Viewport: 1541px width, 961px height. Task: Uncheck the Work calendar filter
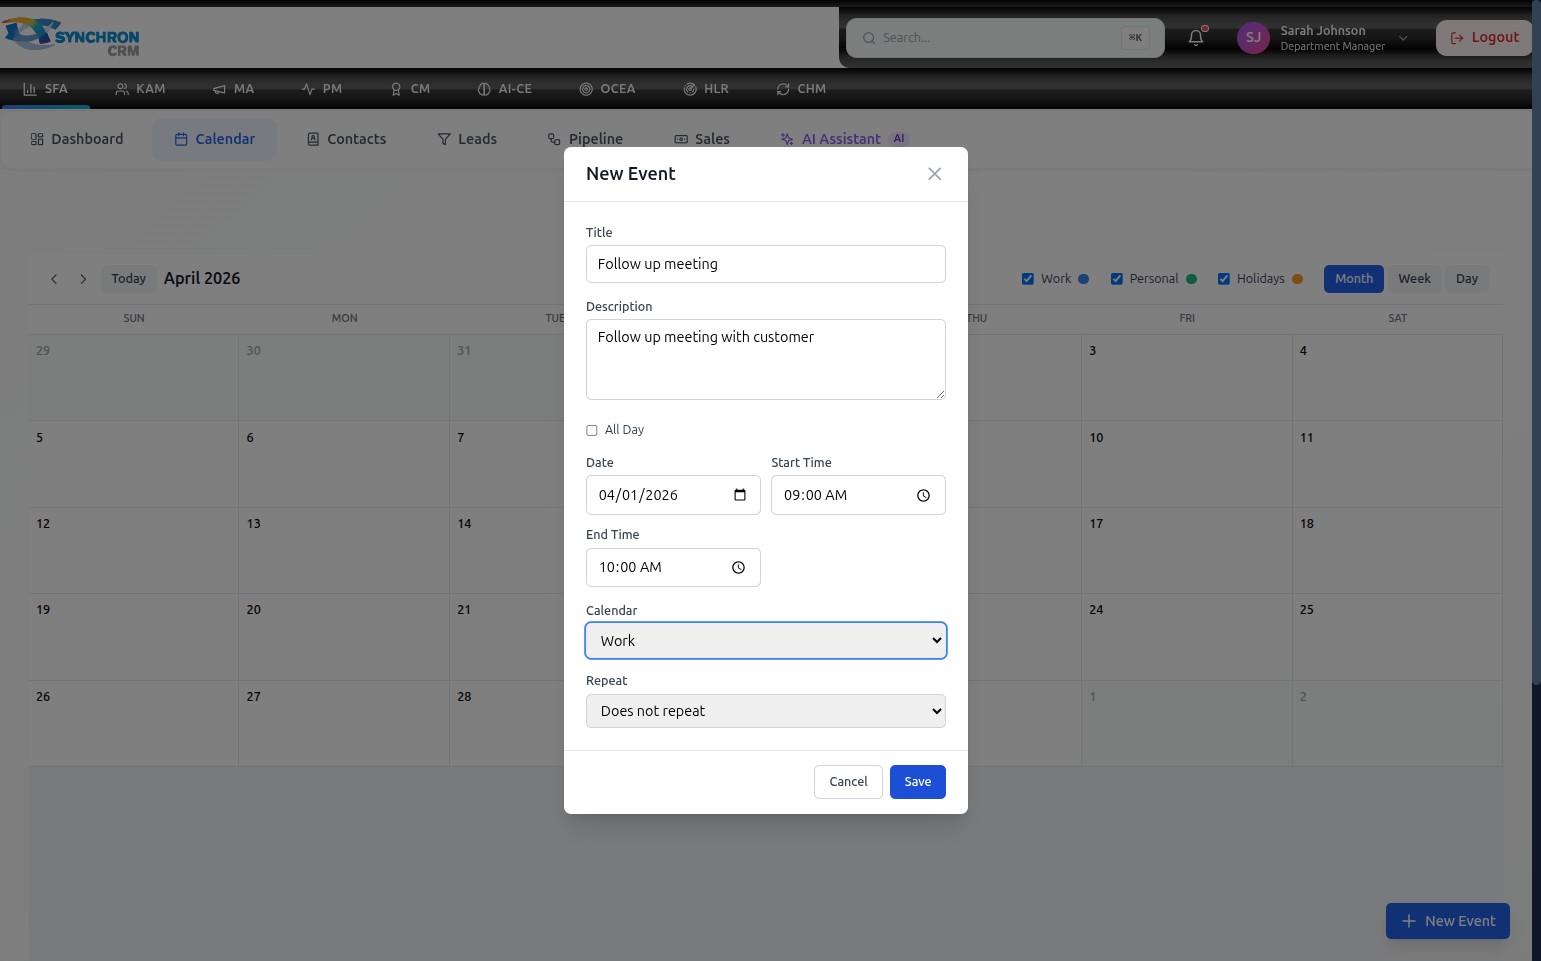[1028, 279]
